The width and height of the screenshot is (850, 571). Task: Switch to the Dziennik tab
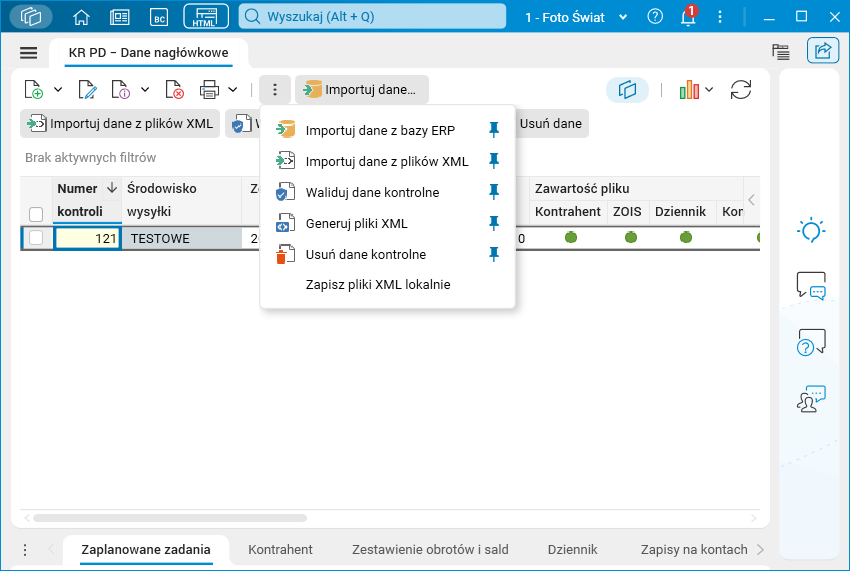(572, 550)
